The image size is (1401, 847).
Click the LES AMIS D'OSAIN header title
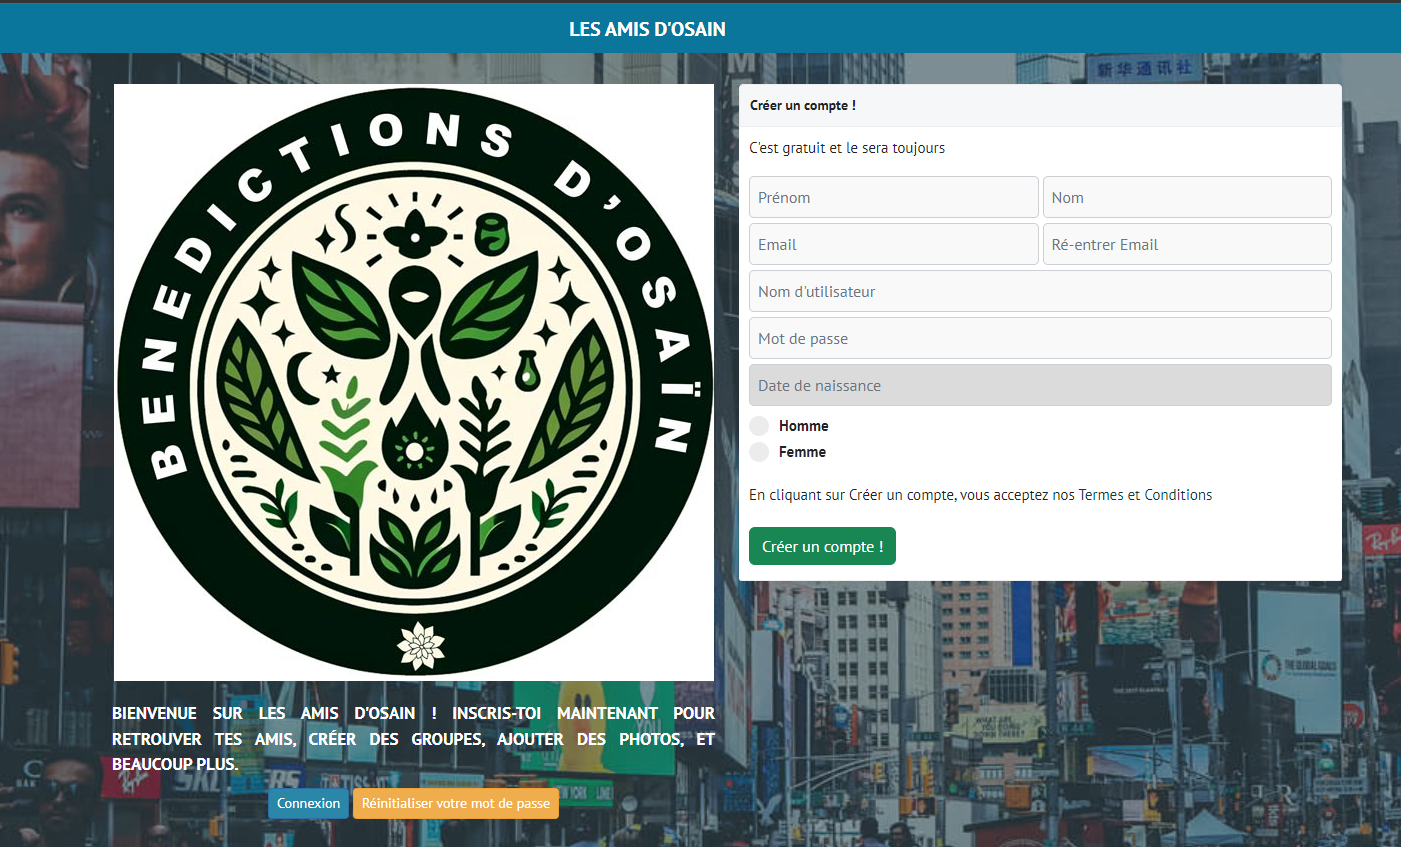[x=647, y=30]
